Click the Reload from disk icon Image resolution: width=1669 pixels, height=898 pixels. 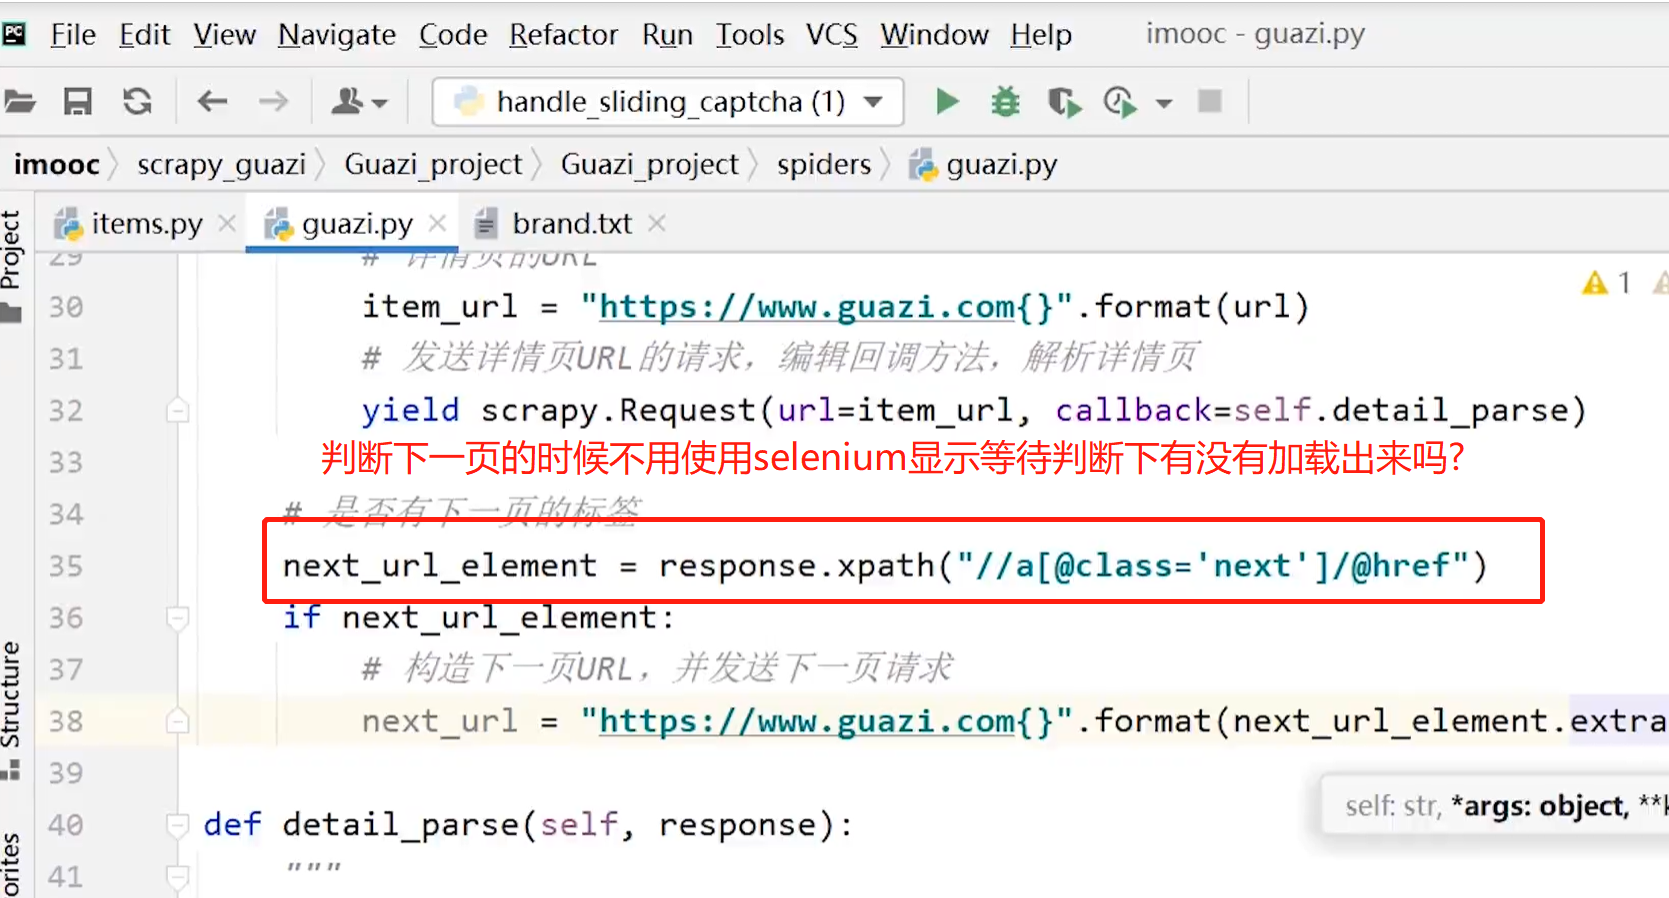click(x=137, y=102)
